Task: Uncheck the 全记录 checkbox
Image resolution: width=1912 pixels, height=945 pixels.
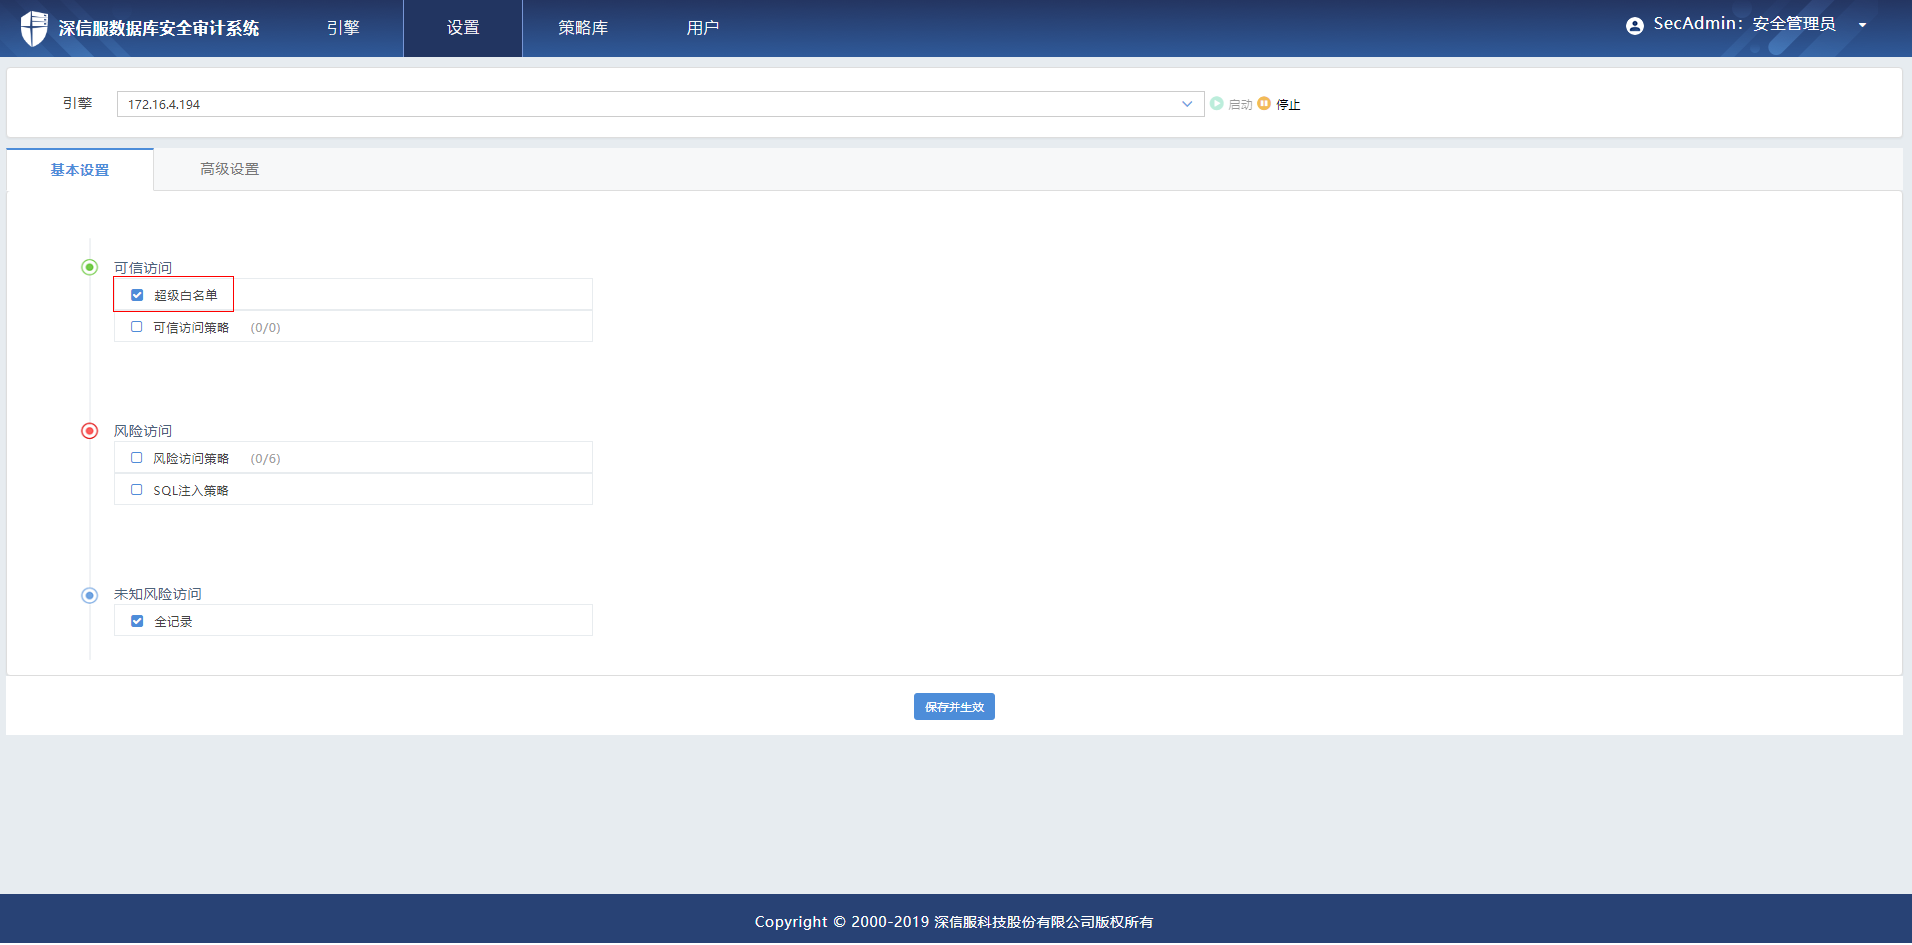Action: [x=137, y=621]
